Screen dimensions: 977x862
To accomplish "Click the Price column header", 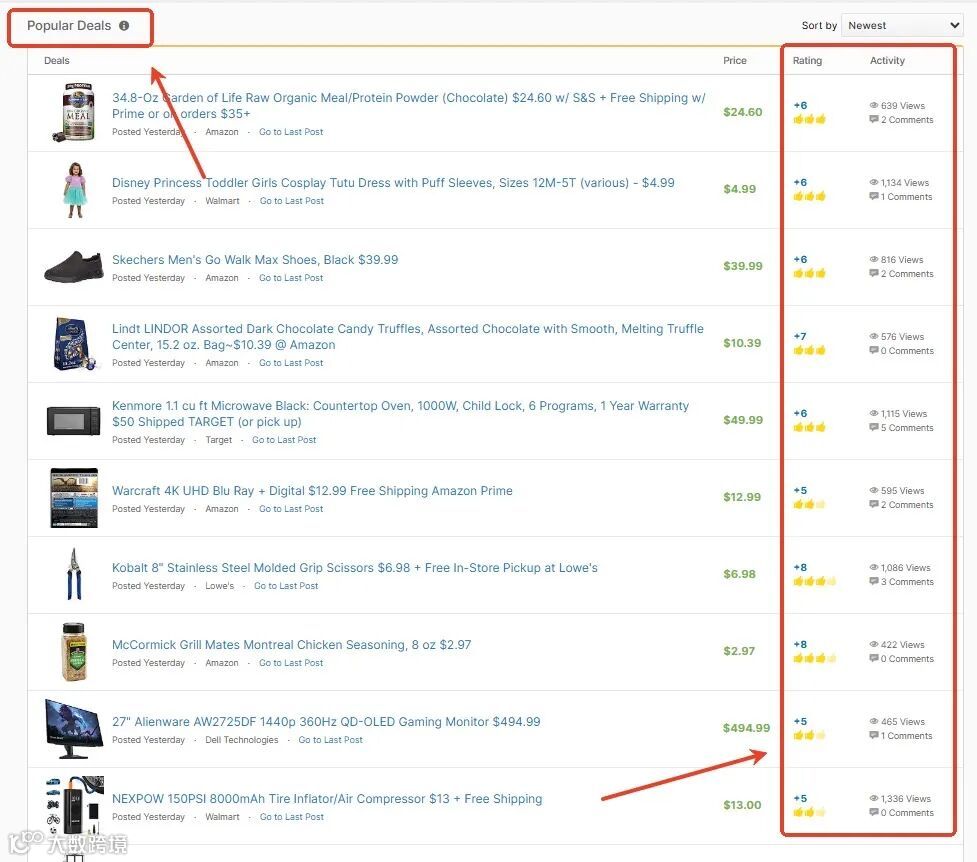I will [735, 60].
